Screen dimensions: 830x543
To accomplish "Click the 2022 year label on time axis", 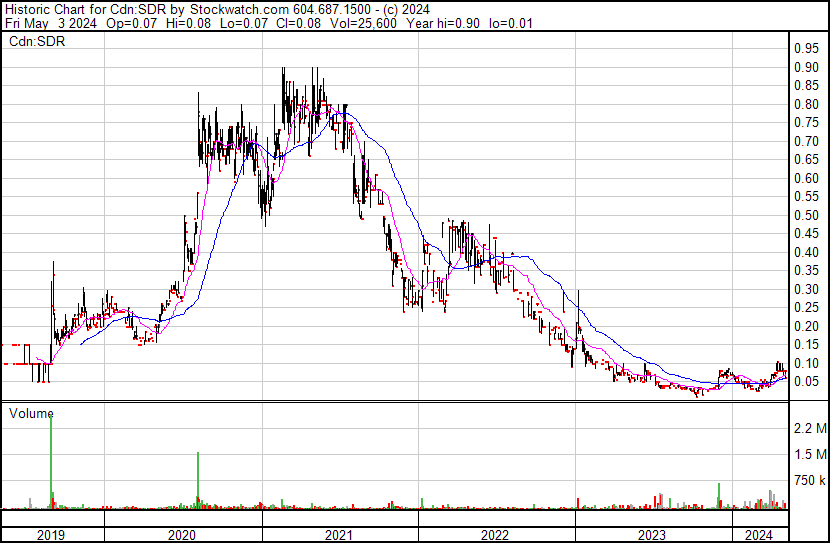I will (x=495, y=535).
